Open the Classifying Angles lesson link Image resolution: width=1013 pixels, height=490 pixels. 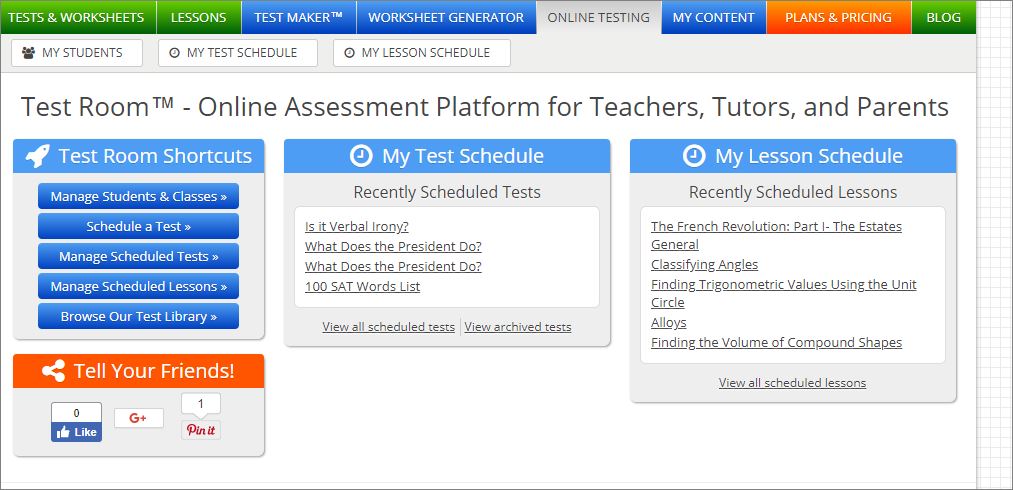point(704,264)
